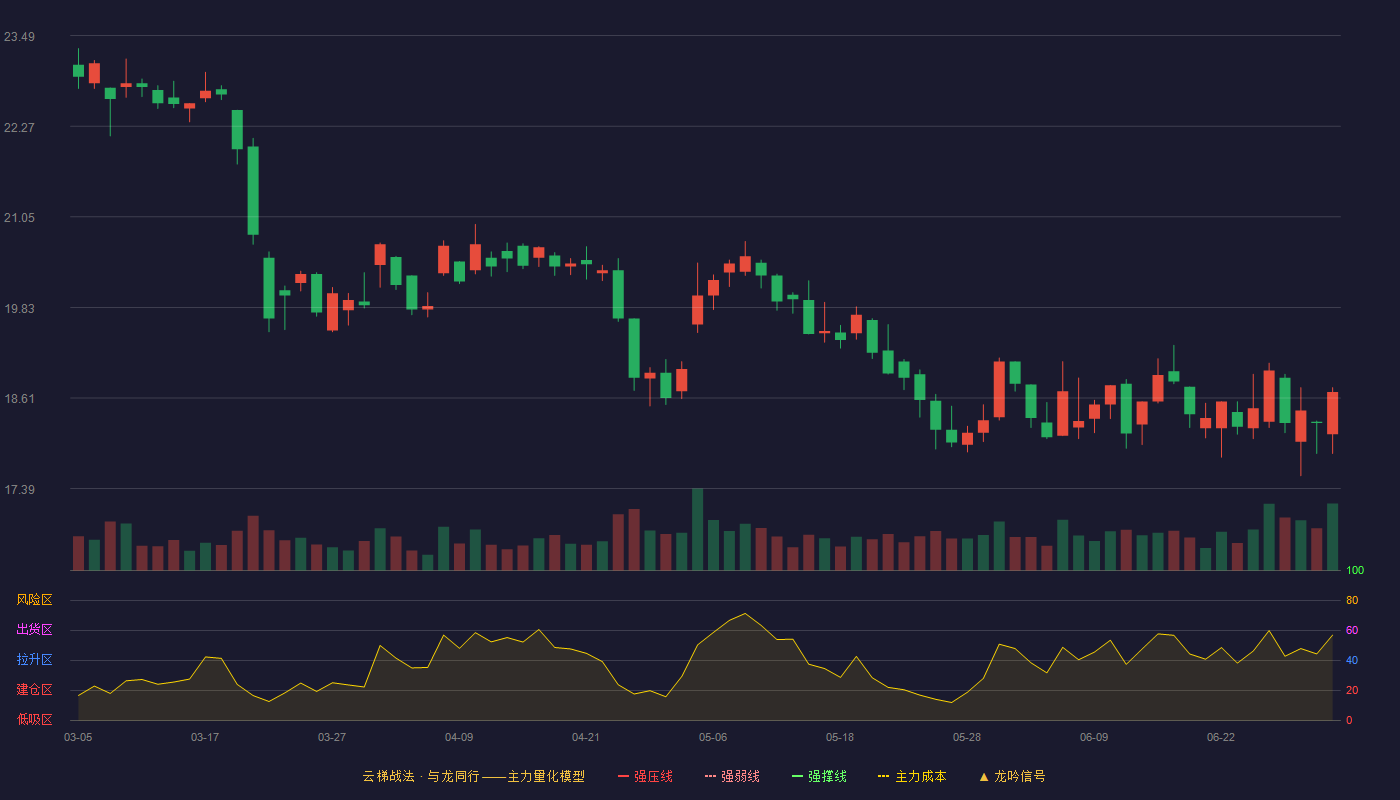
Task: Click the red 20 indicator scale value
Action: click(x=1352, y=690)
